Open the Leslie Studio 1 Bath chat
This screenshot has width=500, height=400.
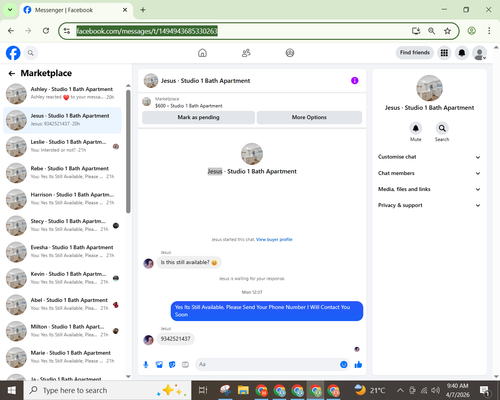[x=62, y=146]
